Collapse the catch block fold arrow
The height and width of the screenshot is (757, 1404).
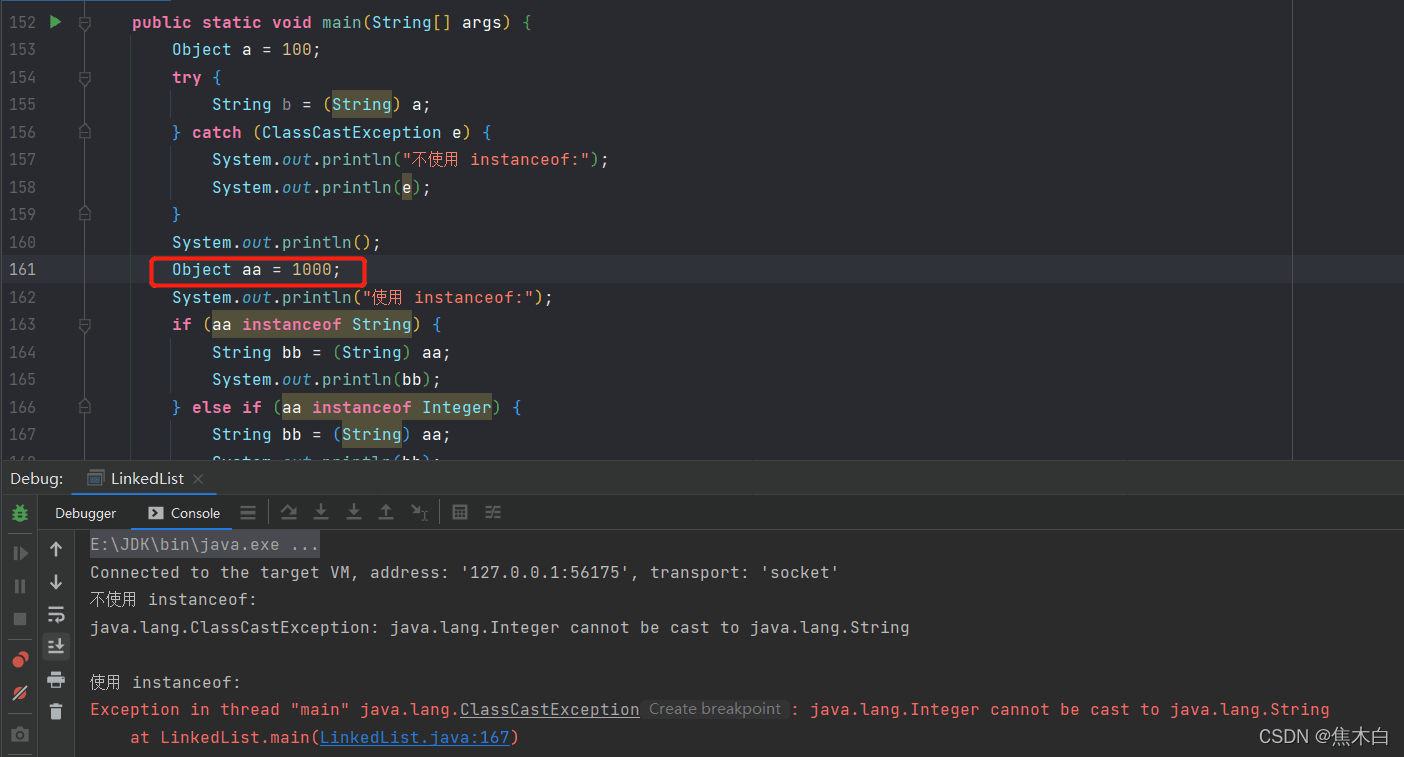(x=84, y=131)
